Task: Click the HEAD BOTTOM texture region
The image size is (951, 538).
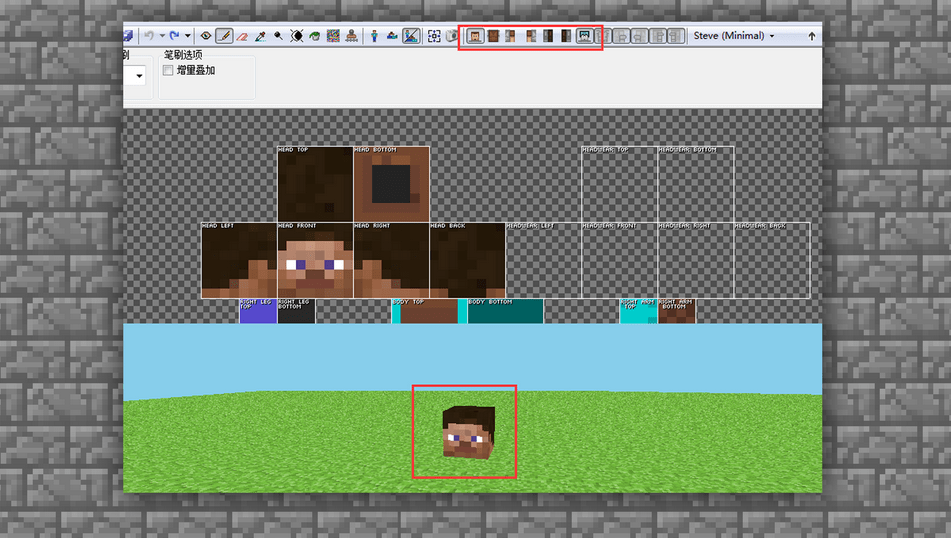Action: click(392, 184)
